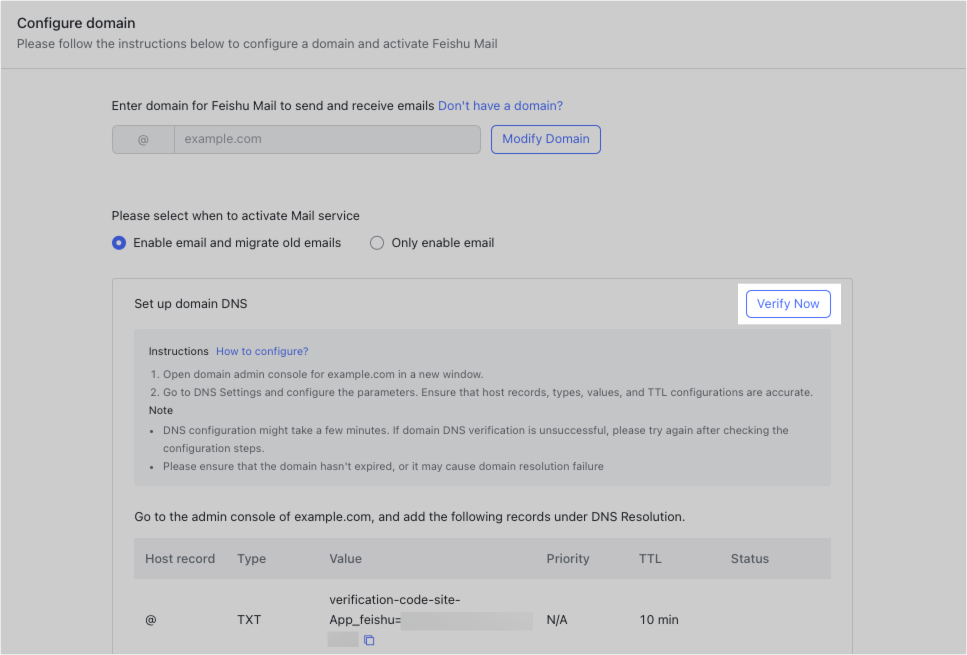This screenshot has height=655, width=967.
Task: Click the "Host record" column header
Action: pyautogui.click(x=180, y=558)
